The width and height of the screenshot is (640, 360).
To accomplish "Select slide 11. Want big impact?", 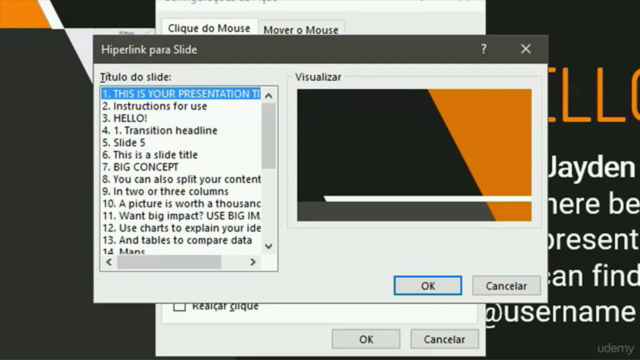I will (181, 216).
